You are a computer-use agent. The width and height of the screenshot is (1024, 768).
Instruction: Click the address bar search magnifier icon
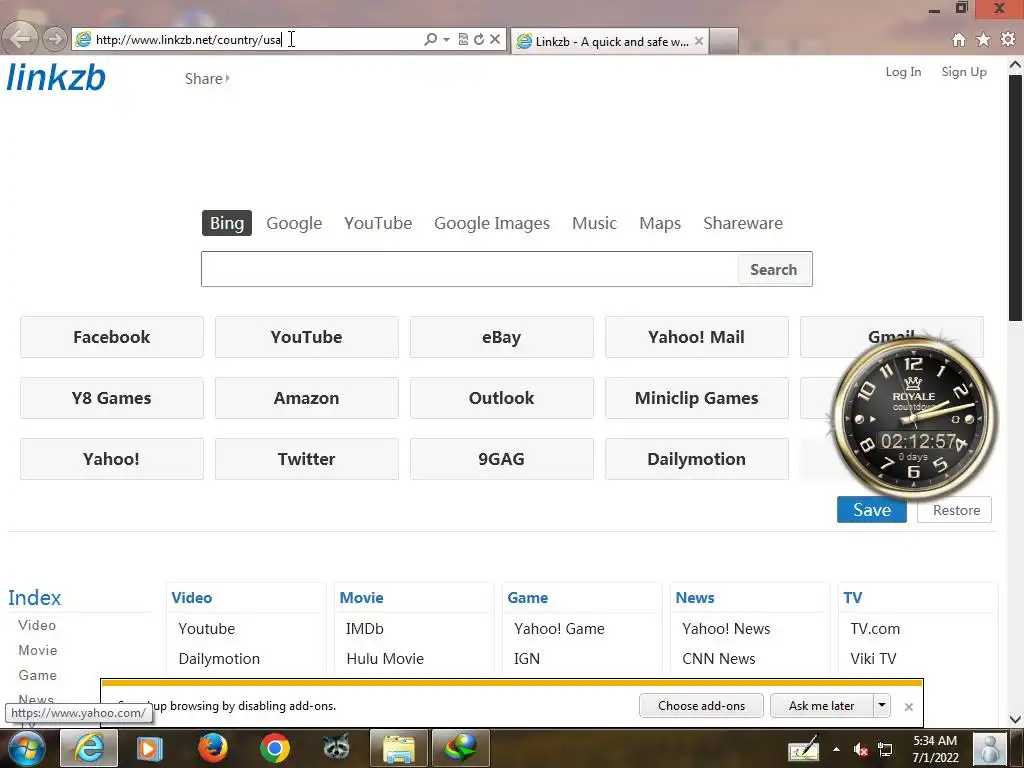coord(430,39)
